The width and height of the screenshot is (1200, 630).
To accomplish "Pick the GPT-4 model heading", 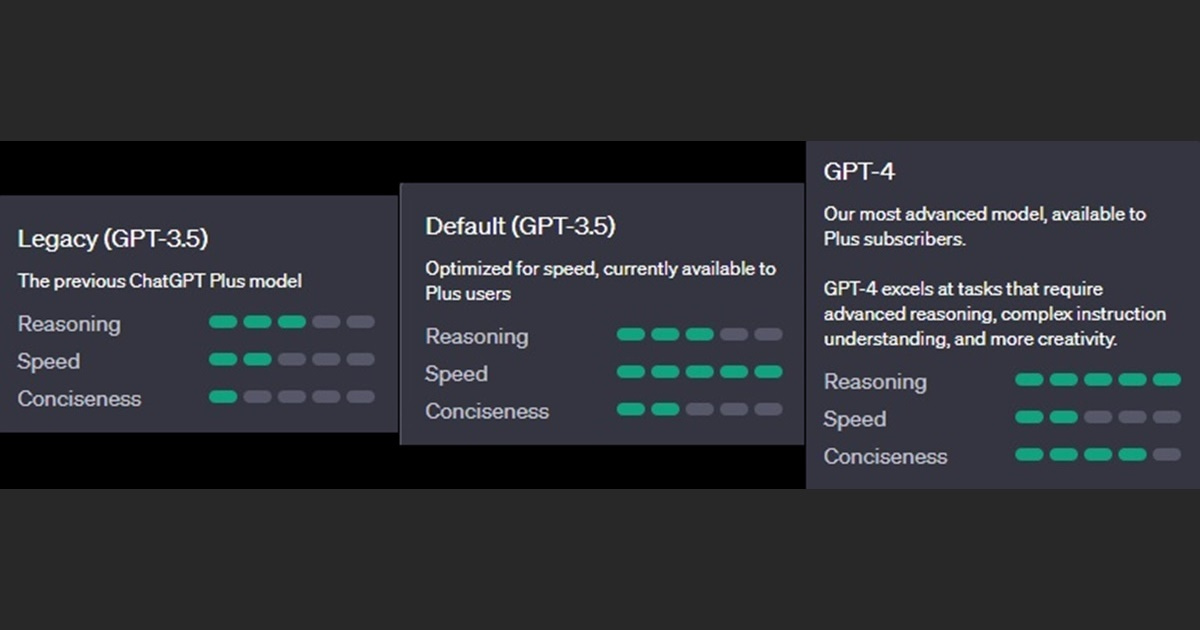I will (859, 172).
